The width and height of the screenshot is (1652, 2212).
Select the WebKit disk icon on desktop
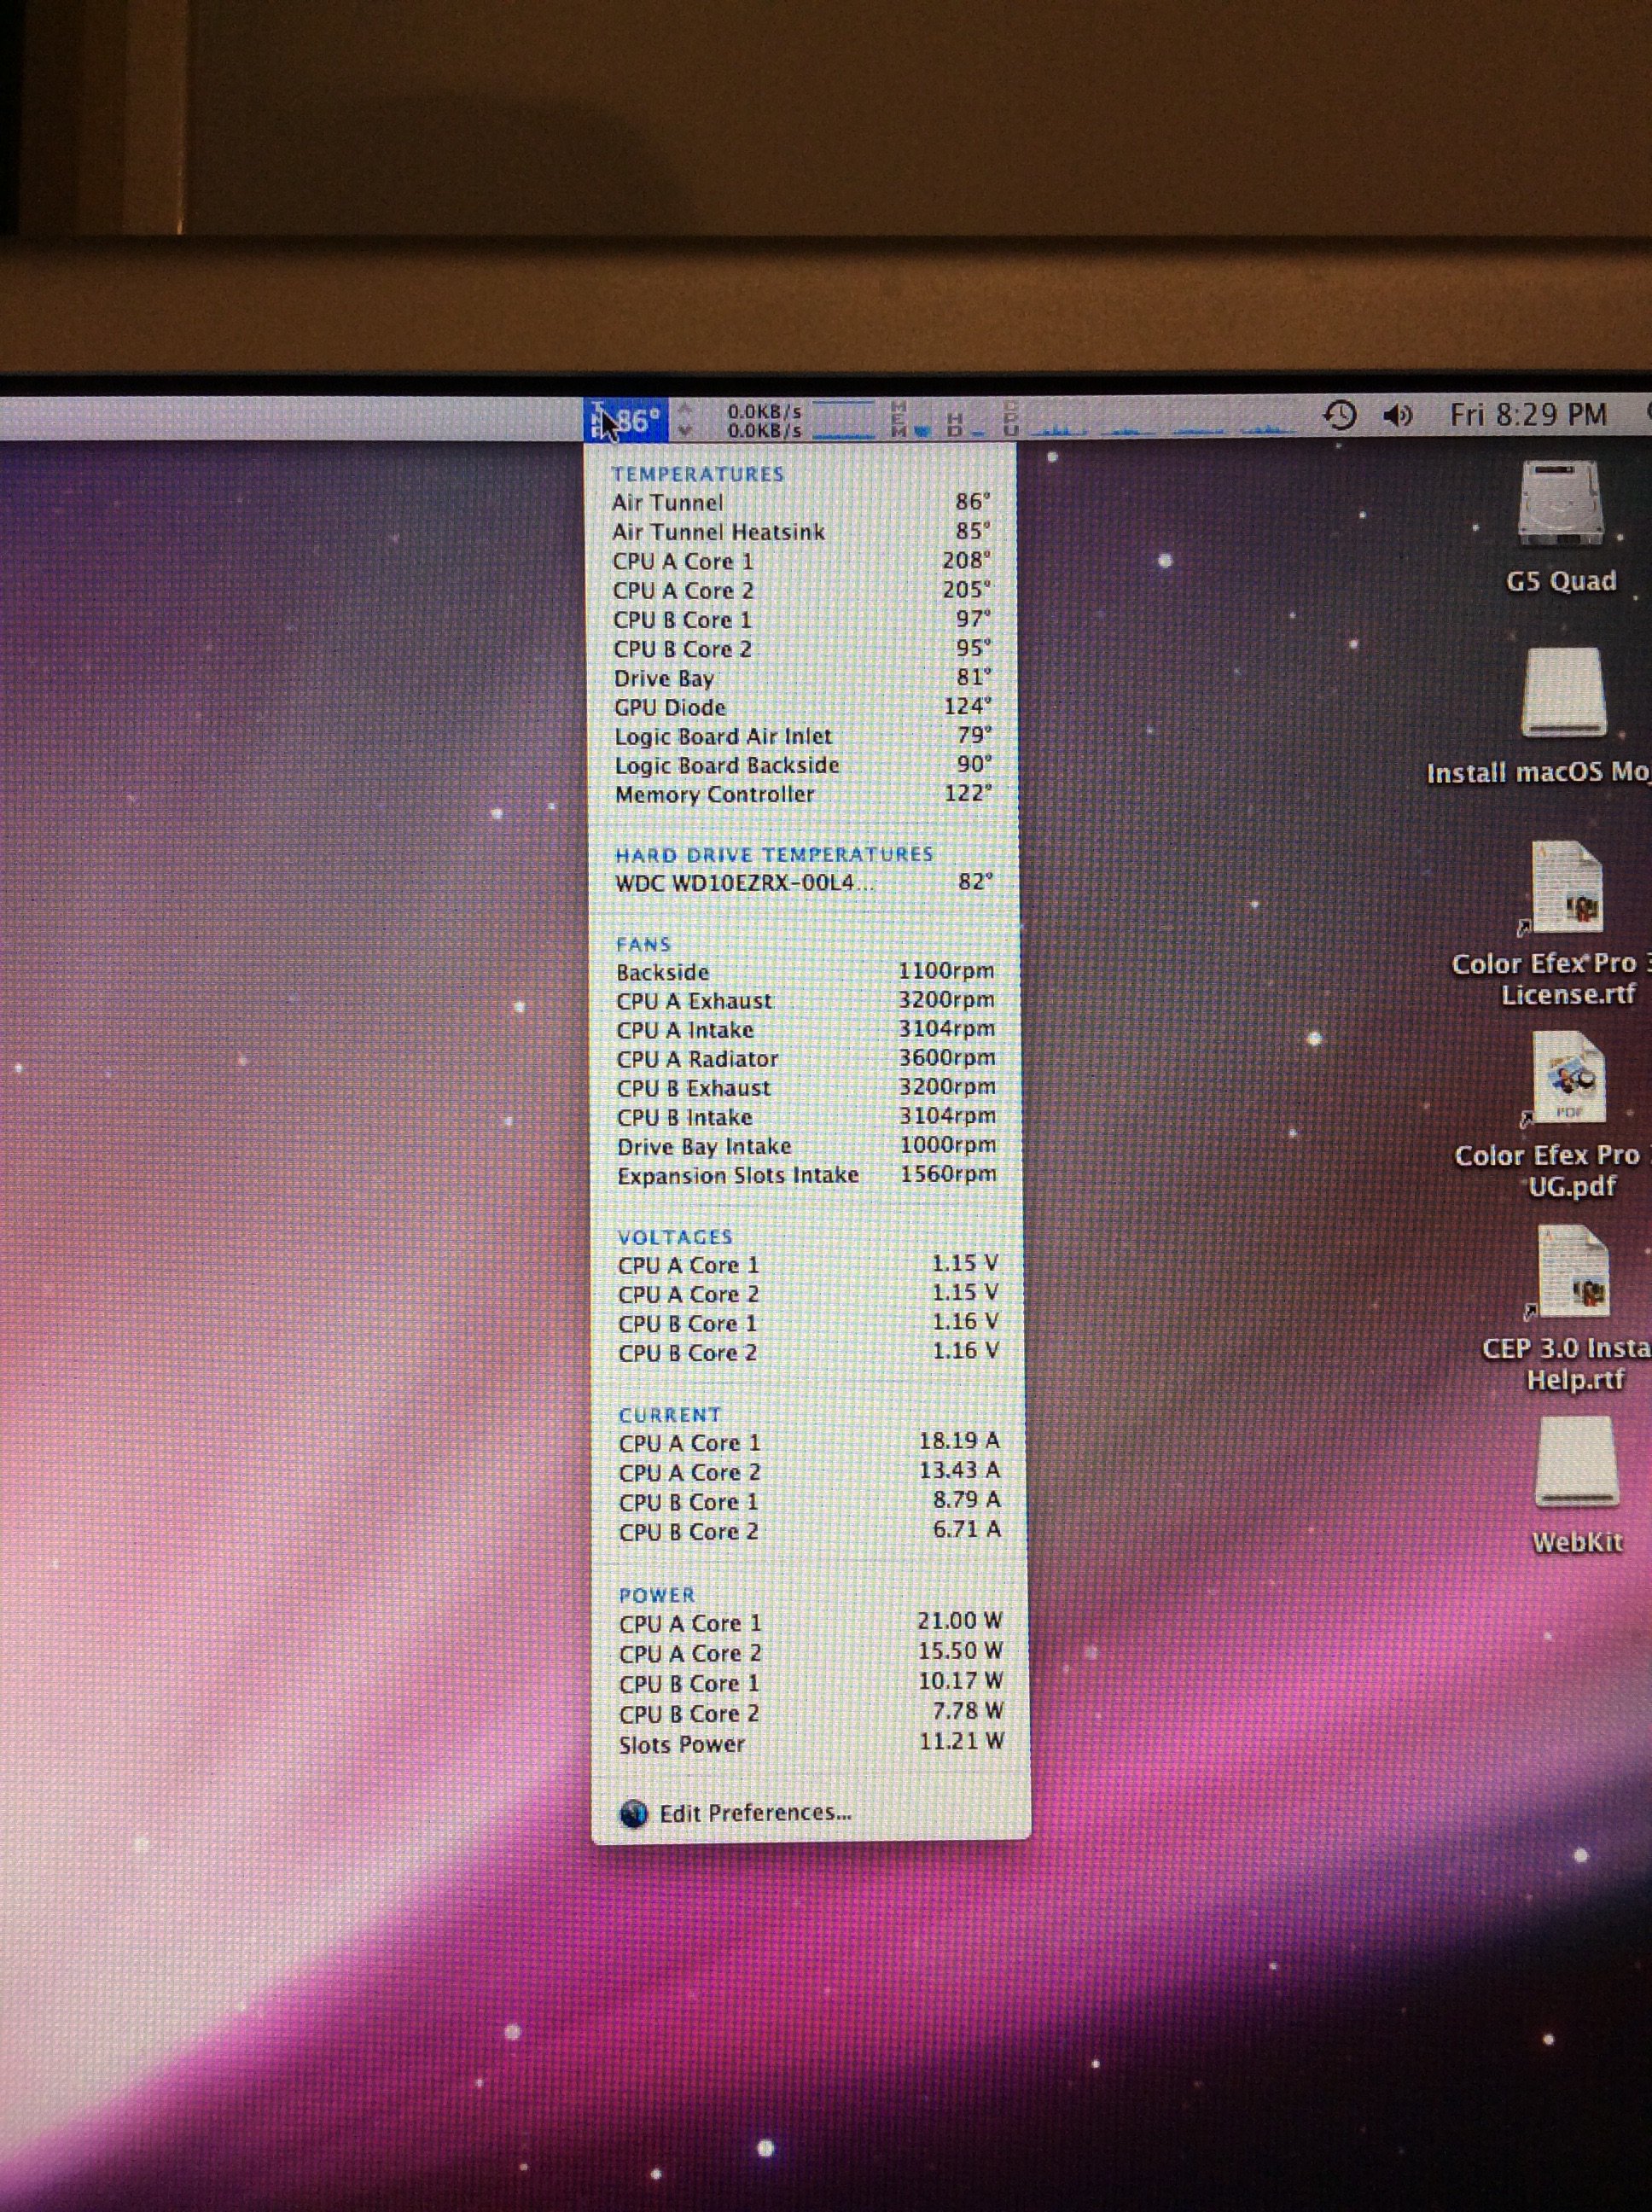[x=1576, y=1462]
